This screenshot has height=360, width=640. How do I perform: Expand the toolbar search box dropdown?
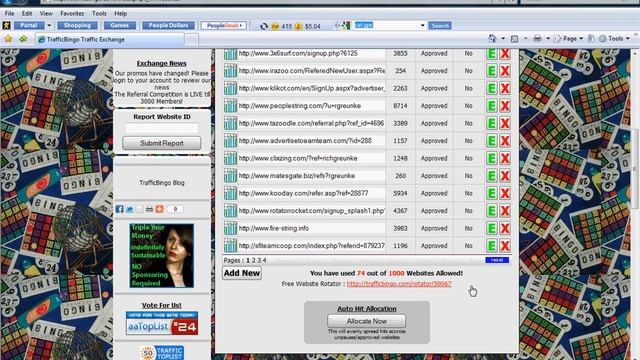(422, 25)
